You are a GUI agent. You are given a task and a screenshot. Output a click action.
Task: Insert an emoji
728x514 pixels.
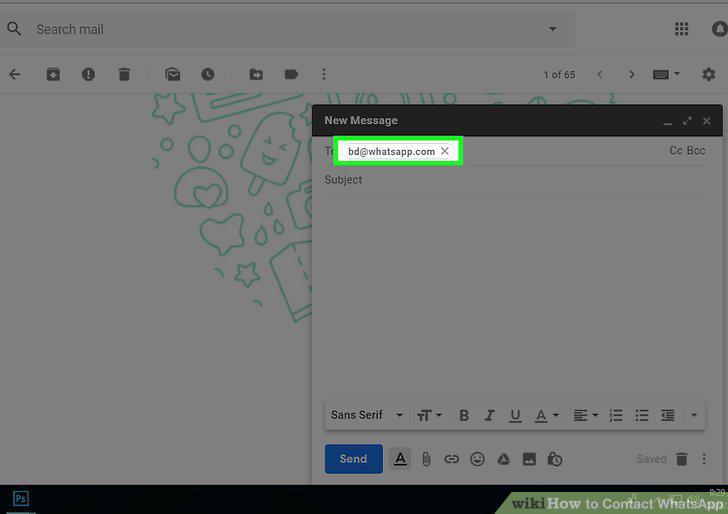477,459
